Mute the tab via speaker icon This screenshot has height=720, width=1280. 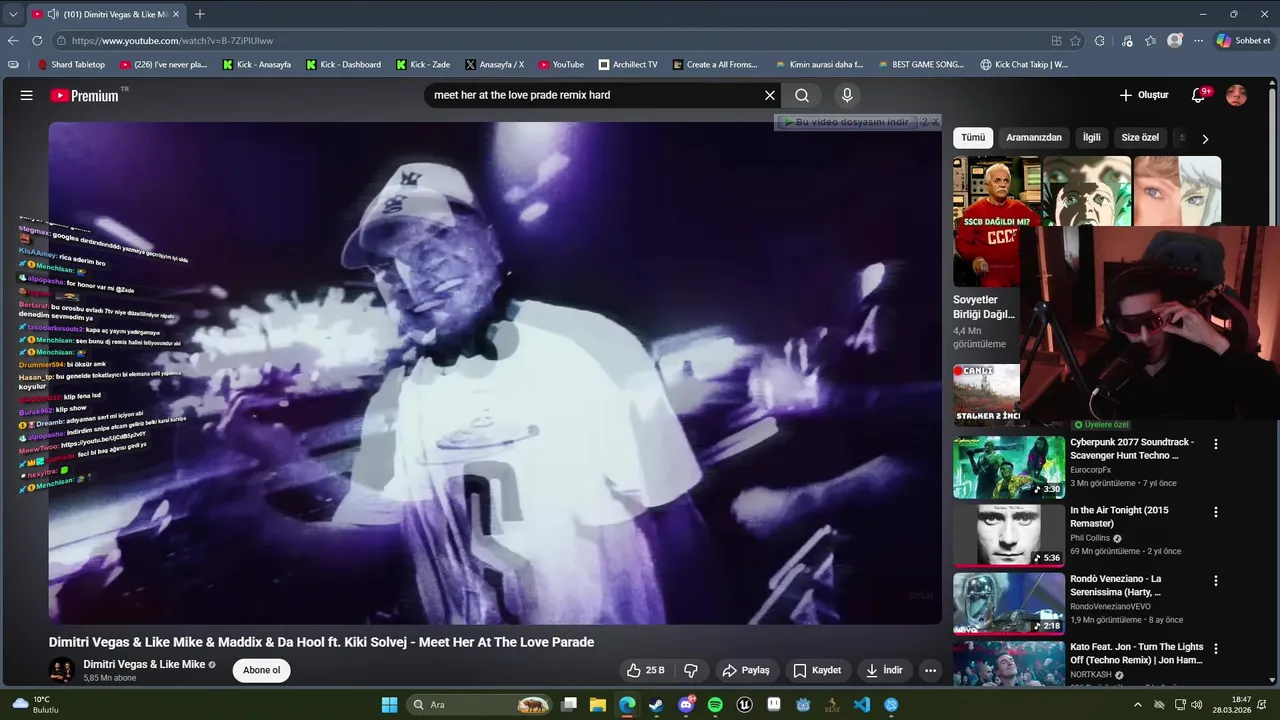coord(52,14)
